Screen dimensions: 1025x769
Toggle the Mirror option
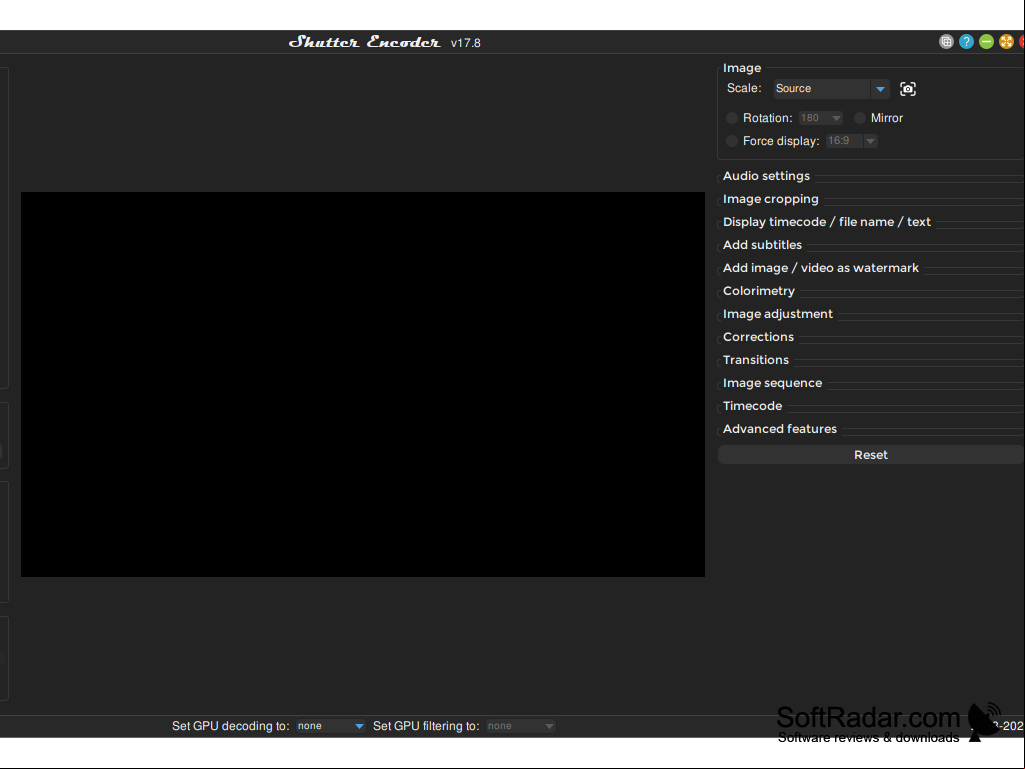pyautogui.click(x=860, y=118)
